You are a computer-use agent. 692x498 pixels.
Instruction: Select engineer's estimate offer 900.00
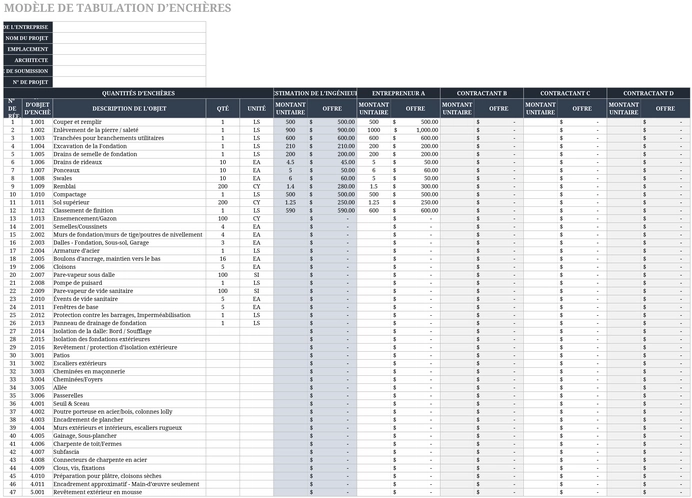point(332,130)
